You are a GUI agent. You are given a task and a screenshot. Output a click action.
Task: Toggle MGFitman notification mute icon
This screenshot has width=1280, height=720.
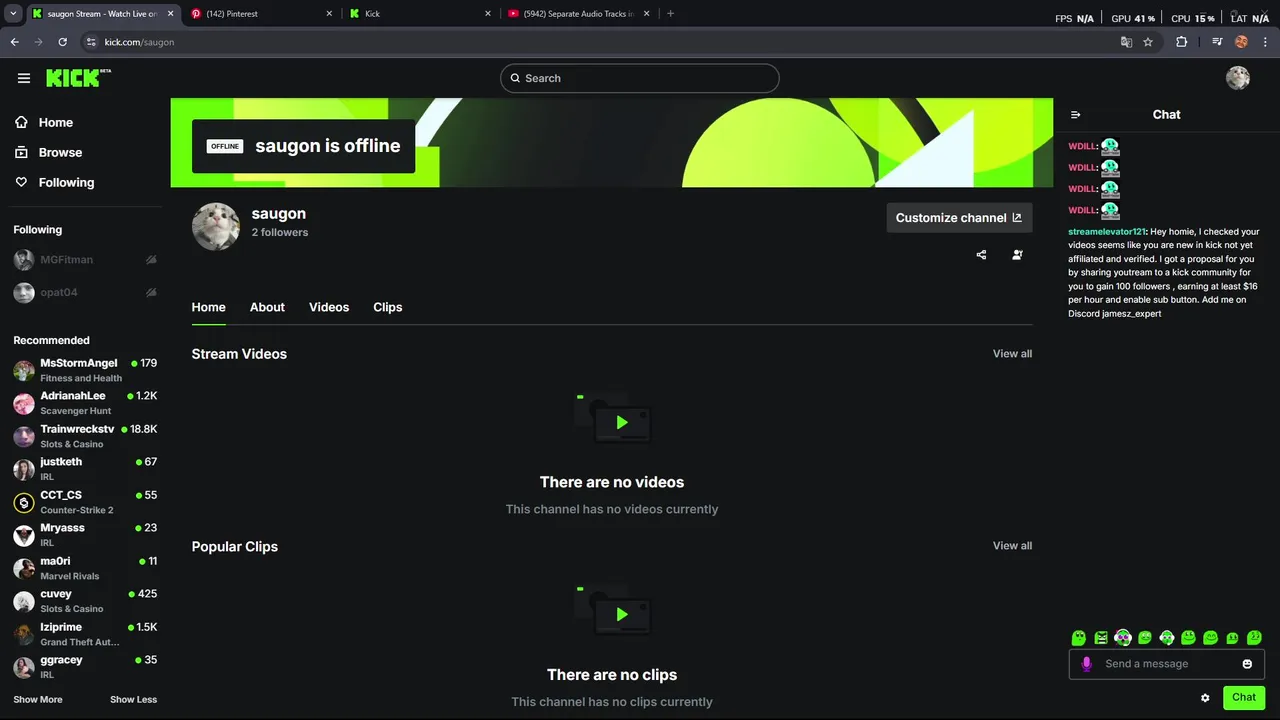(151, 260)
